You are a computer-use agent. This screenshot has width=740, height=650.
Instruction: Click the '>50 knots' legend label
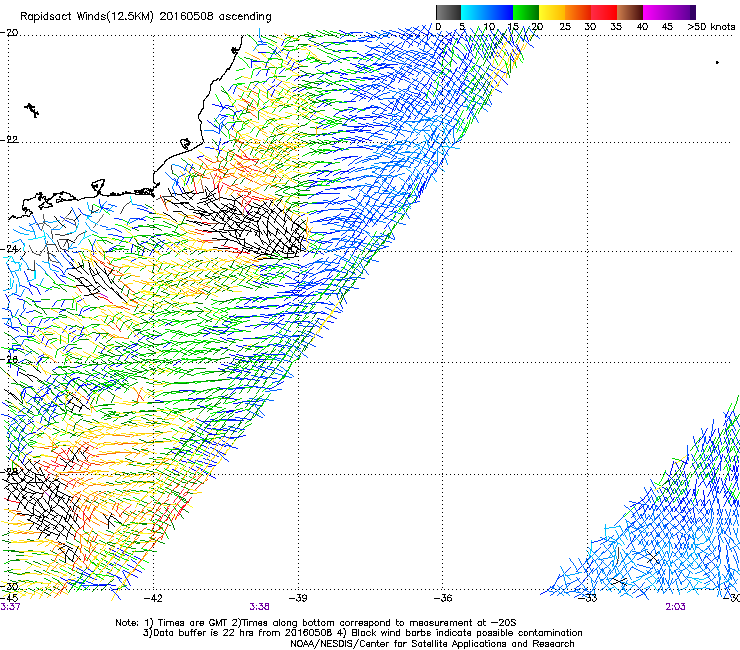coord(711,27)
